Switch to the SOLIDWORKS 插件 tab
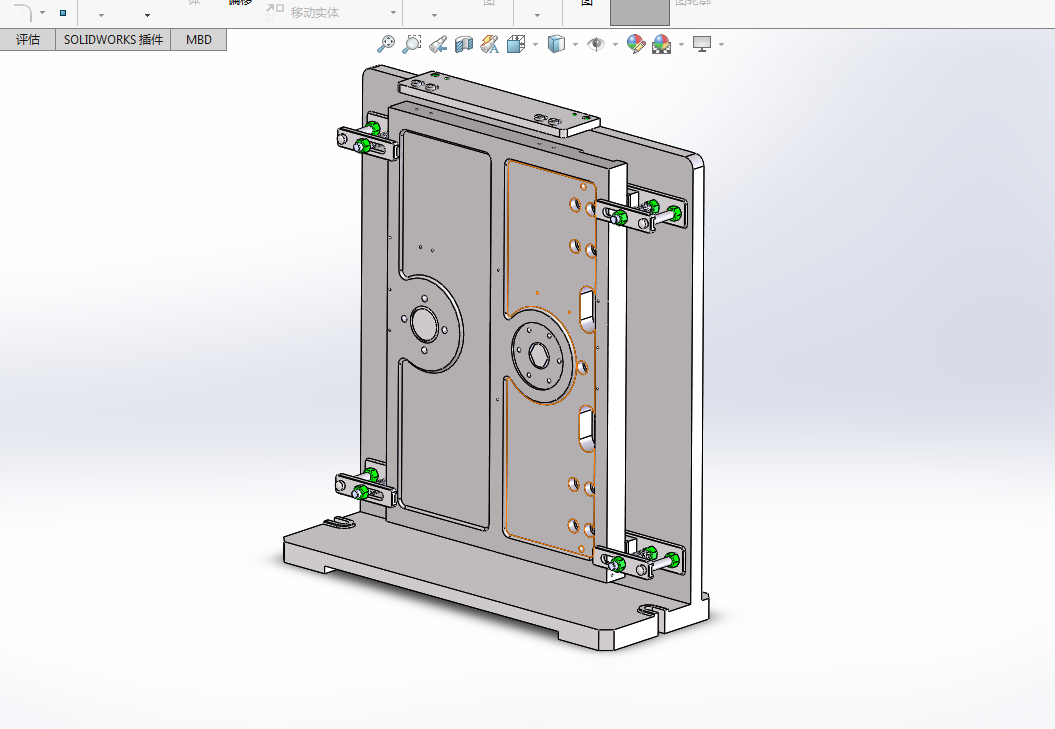Image resolution: width=1055 pixels, height=729 pixels. coord(113,40)
